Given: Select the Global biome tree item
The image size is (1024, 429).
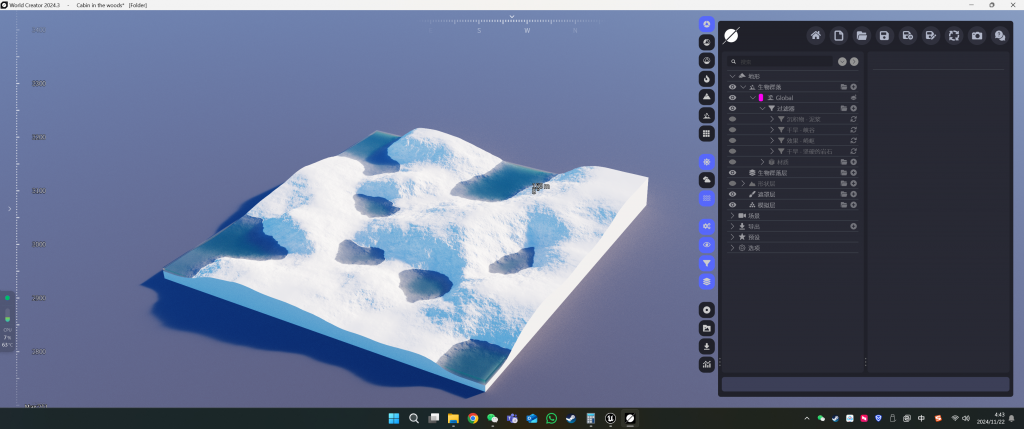Looking at the screenshot, I should [x=784, y=98].
